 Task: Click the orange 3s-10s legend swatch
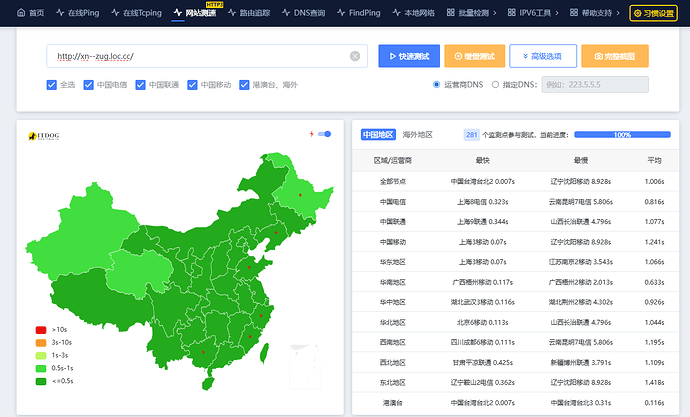coord(41,343)
